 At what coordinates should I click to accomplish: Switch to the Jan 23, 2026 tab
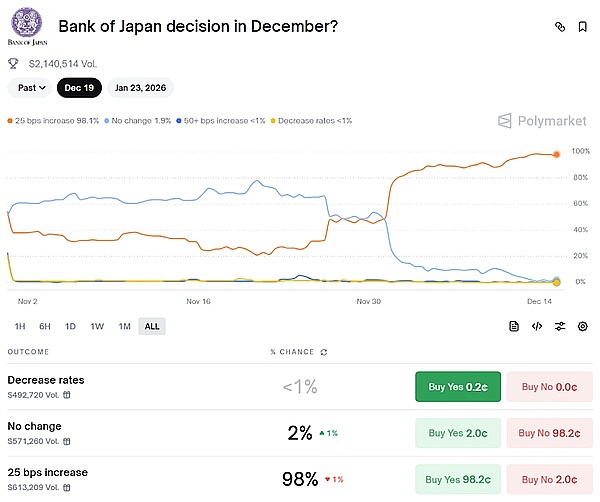click(140, 88)
